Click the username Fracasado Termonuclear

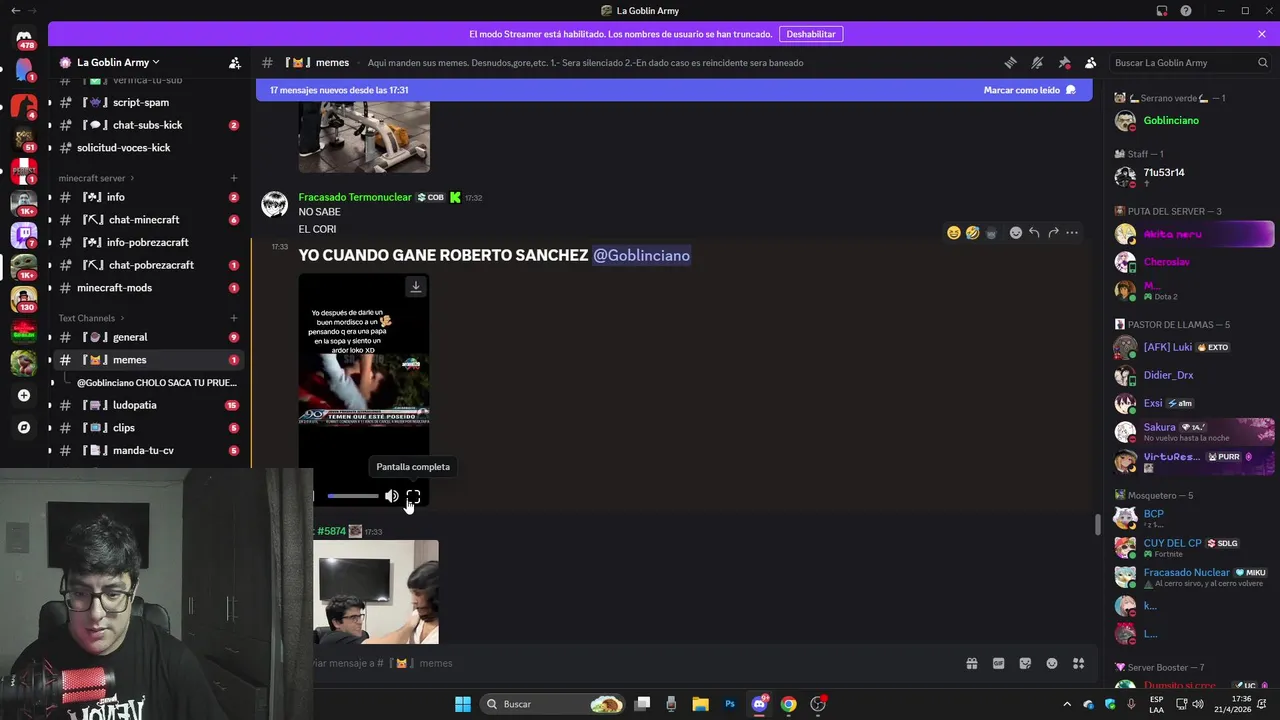coord(355,197)
